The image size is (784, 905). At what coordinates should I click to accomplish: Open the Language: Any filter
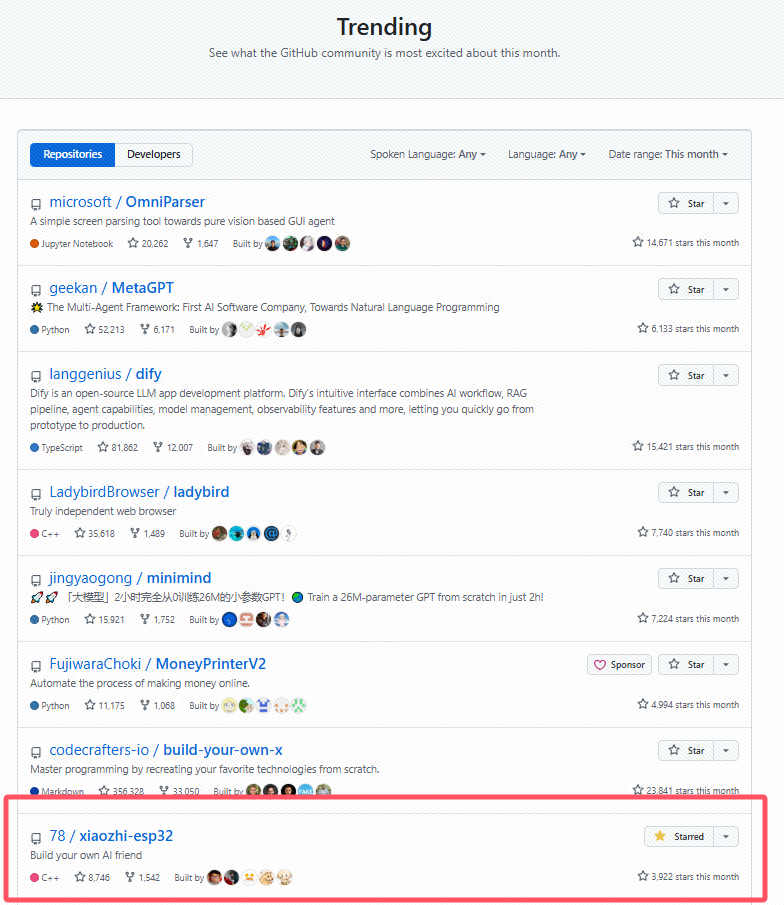pos(547,155)
